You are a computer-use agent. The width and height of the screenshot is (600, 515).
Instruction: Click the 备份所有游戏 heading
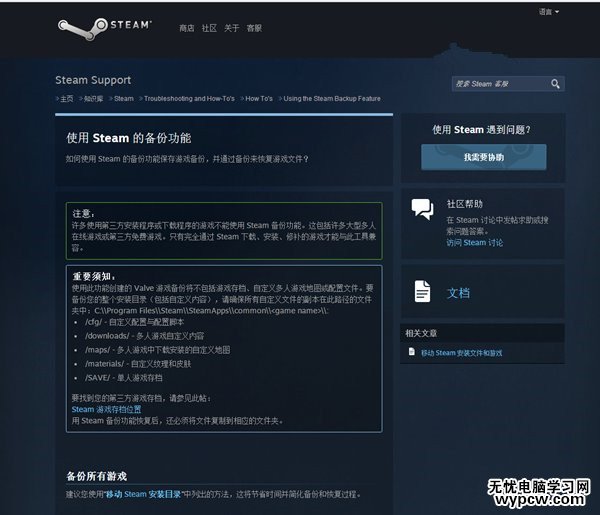tap(96, 476)
